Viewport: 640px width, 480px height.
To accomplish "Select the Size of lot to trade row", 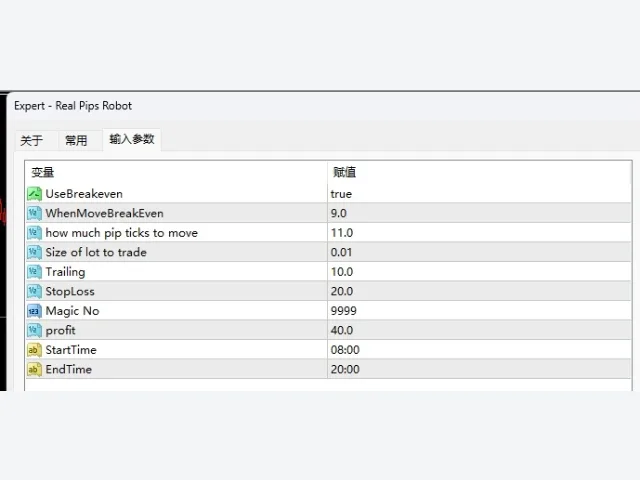I will click(x=328, y=252).
